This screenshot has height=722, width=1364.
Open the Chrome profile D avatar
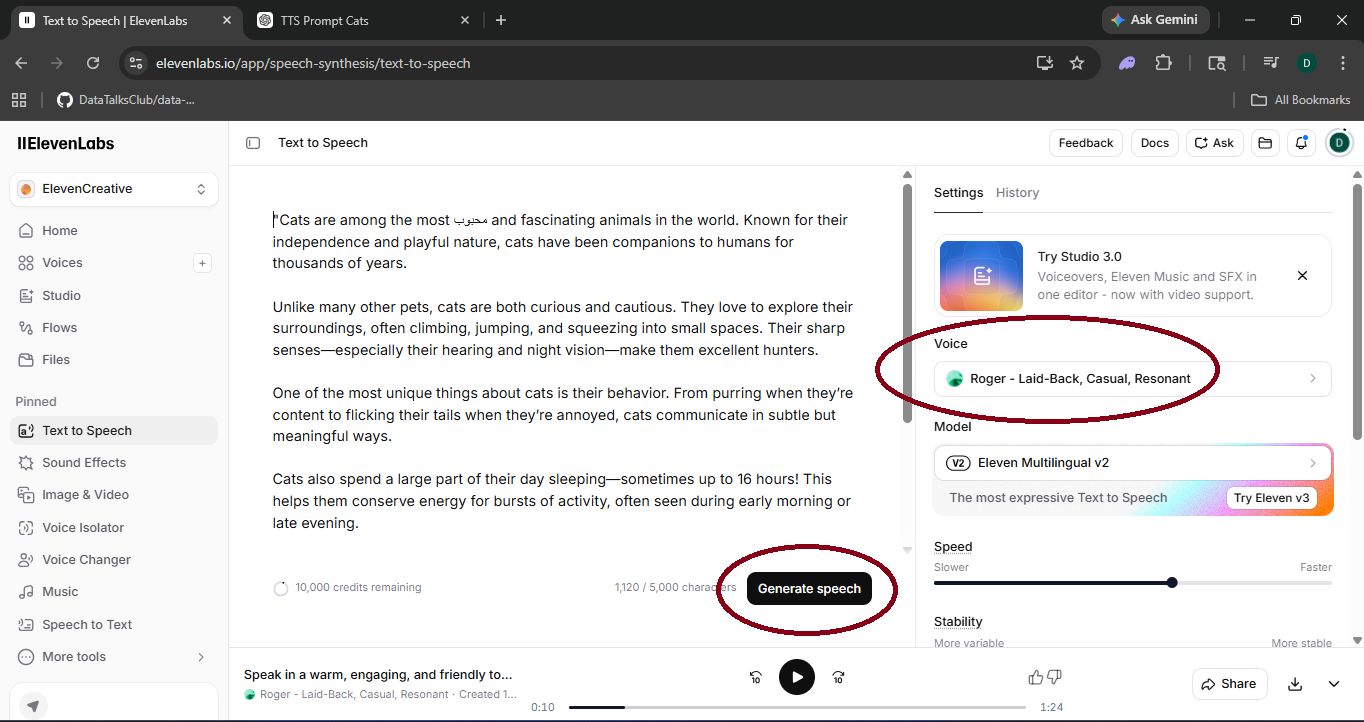[x=1306, y=63]
